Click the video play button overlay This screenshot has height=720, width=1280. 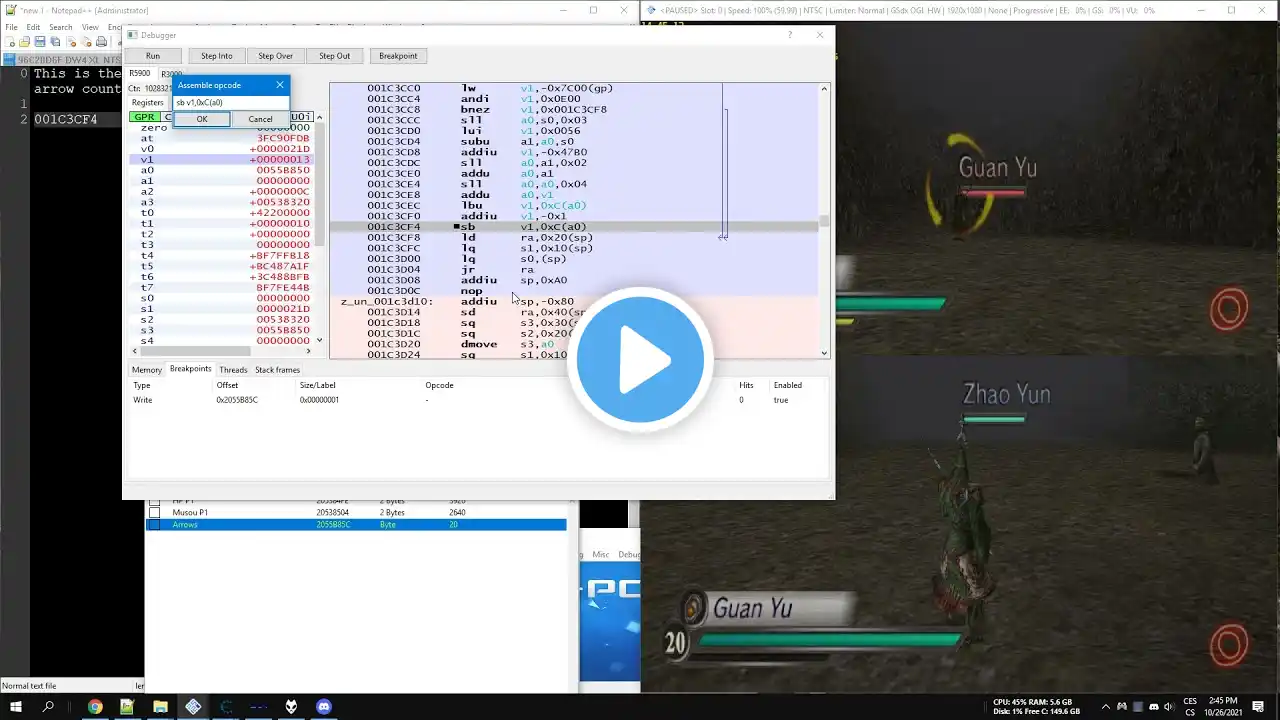click(x=639, y=360)
